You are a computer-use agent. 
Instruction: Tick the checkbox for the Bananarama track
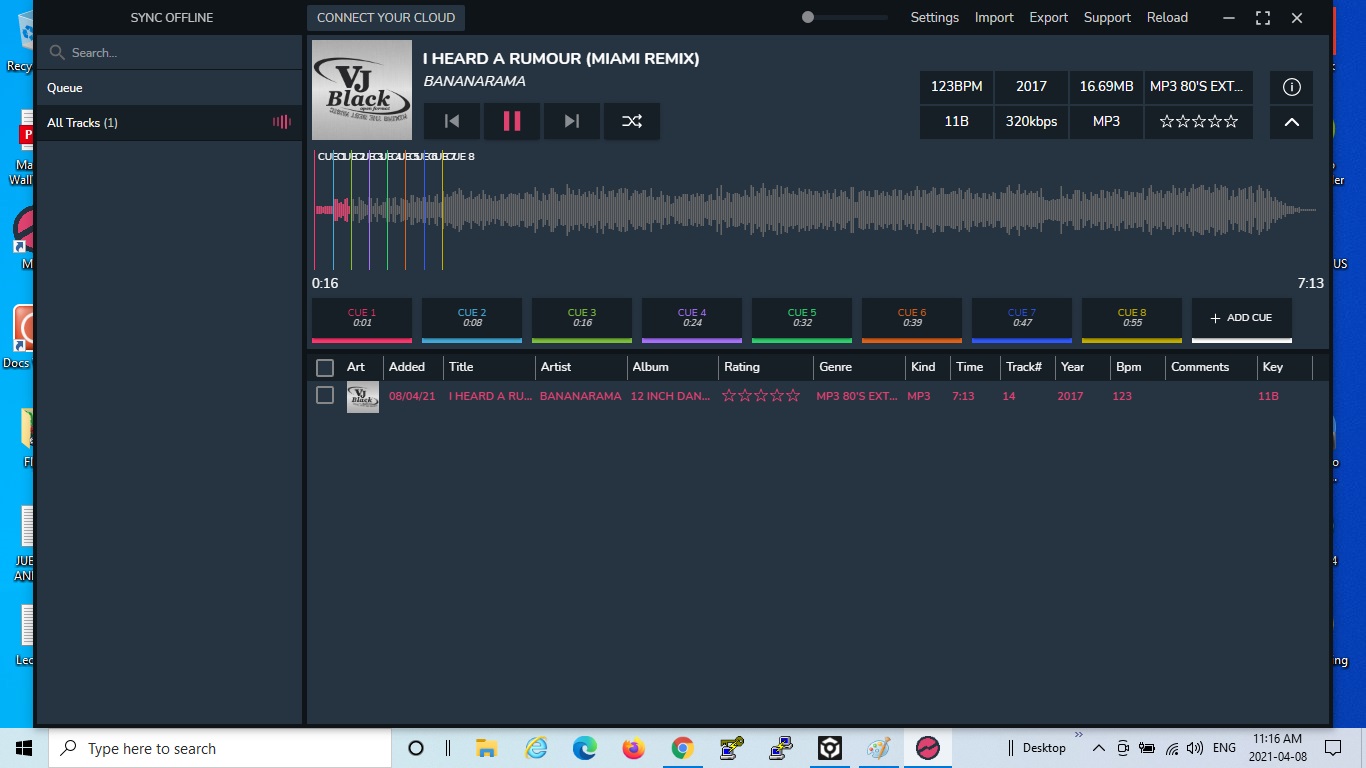[325, 396]
